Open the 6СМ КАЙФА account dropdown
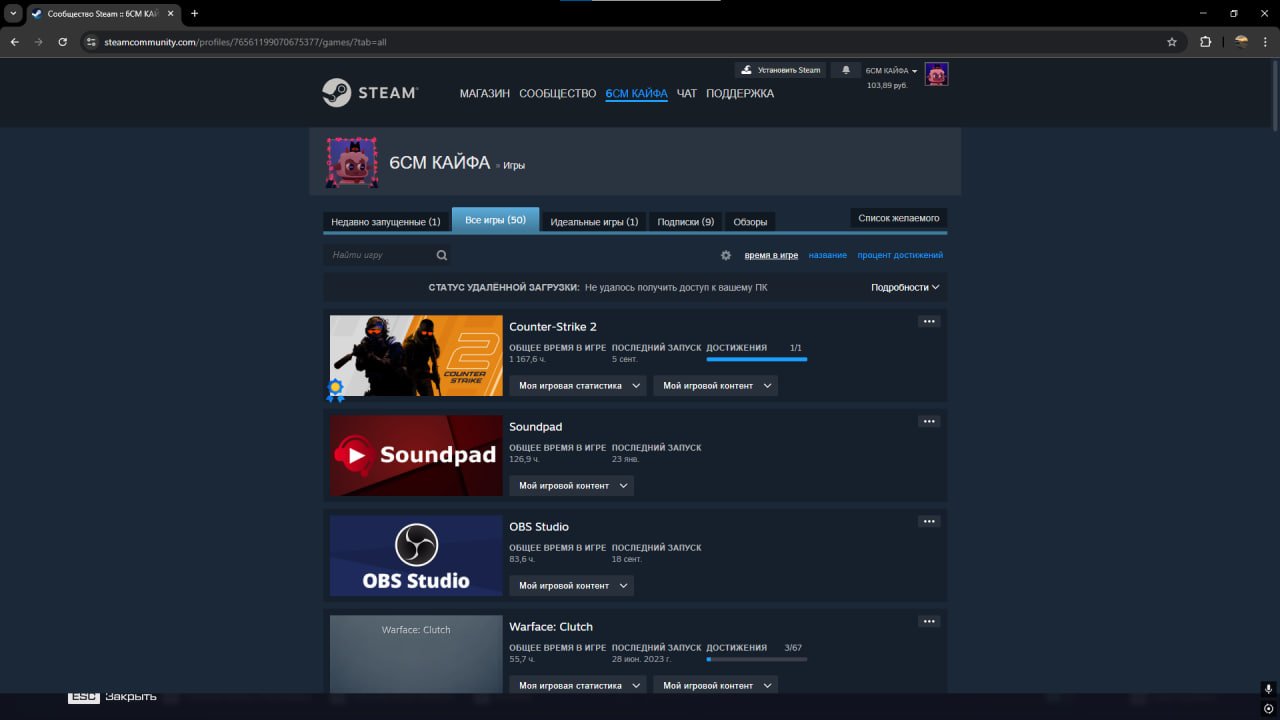 click(891, 71)
